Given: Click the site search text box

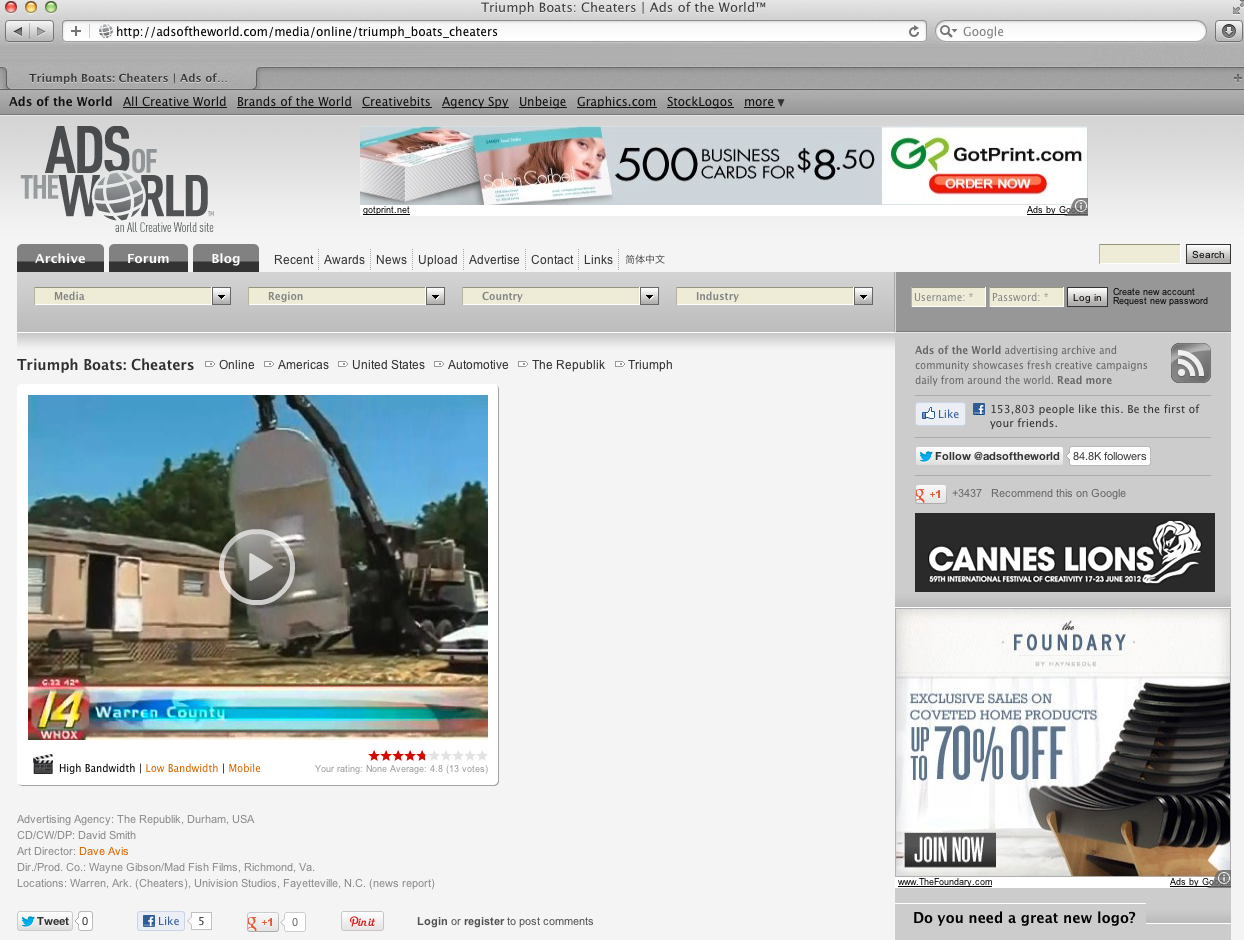Looking at the screenshot, I should coord(1139,254).
